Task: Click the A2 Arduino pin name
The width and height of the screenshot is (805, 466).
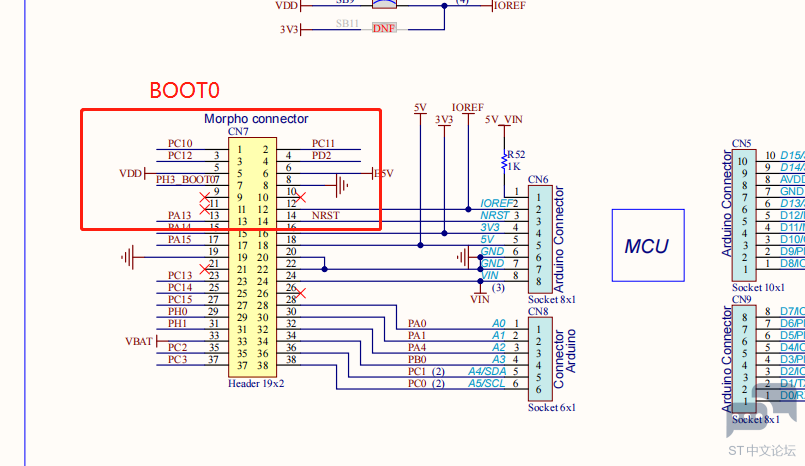Action: (x=499, y=347)
